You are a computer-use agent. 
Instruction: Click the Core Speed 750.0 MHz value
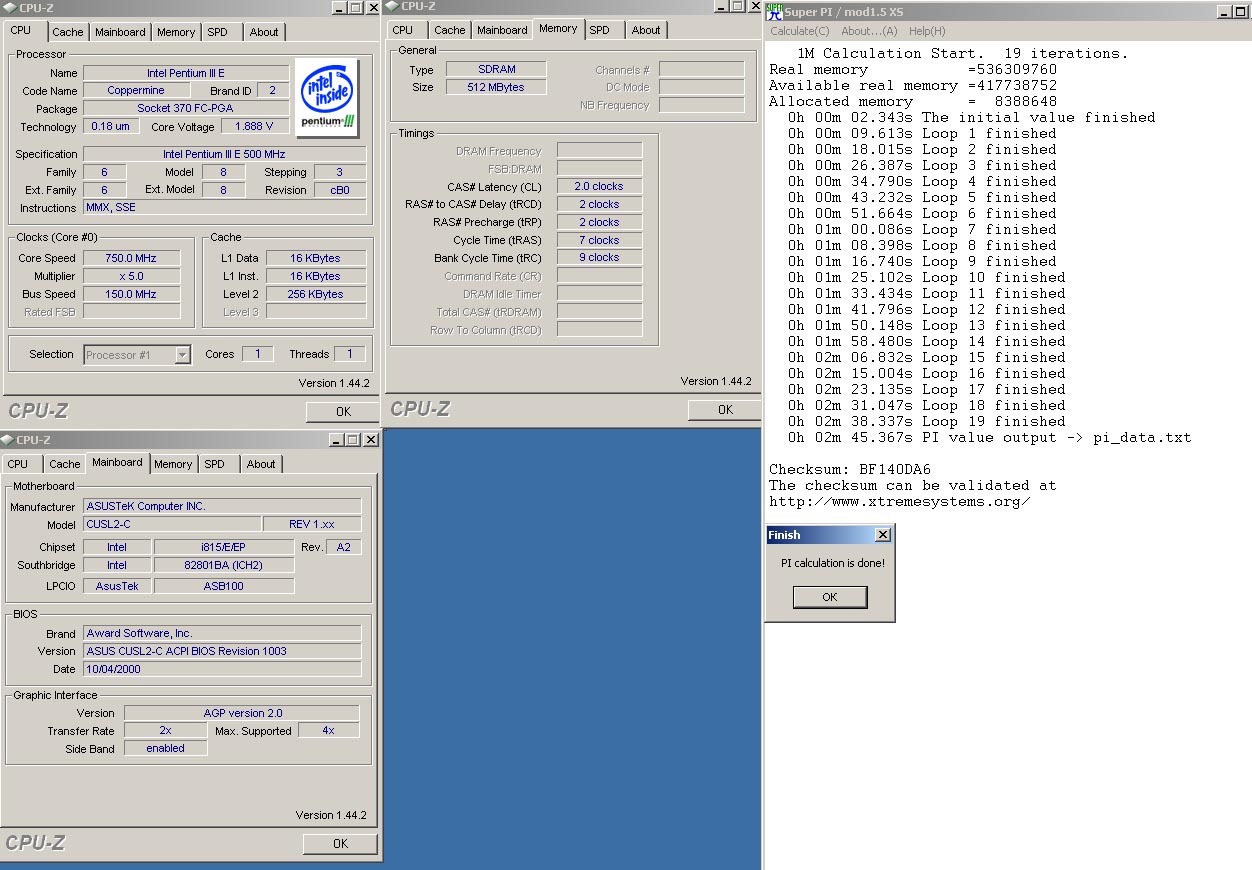pyautogui.click(x=132, y=258)
